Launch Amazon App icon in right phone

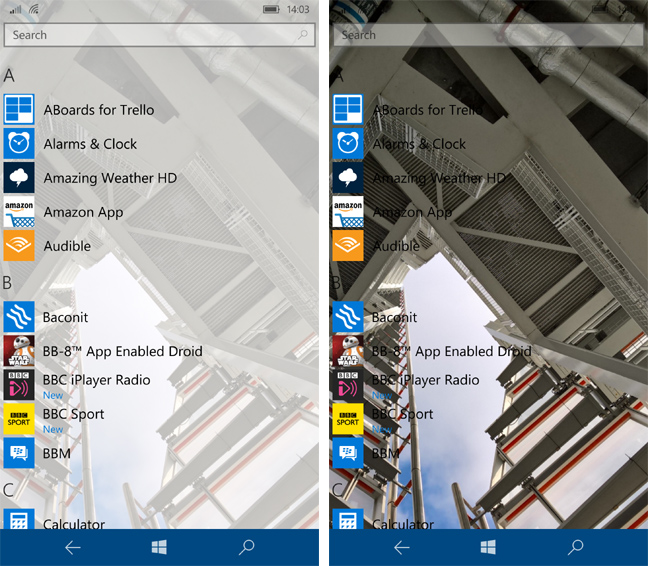pos(348,212)
